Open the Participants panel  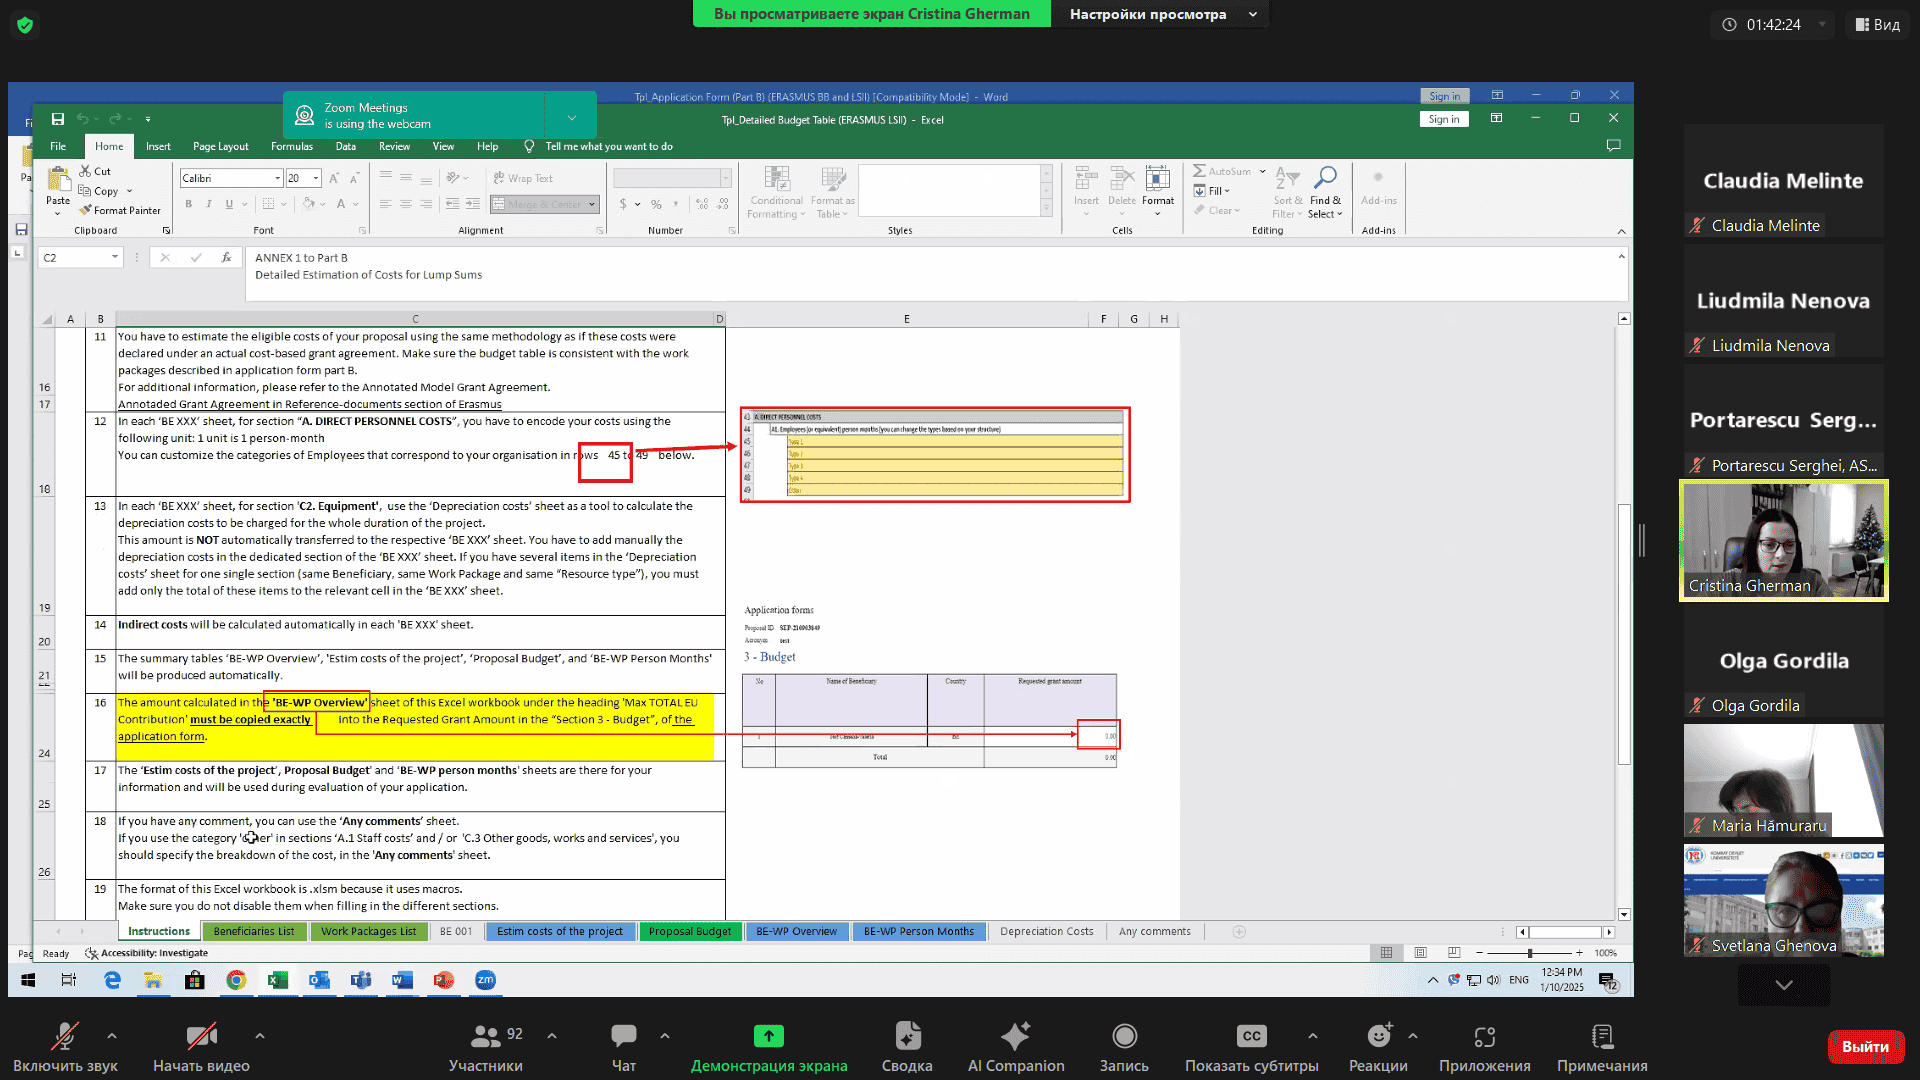point(486,1037)
